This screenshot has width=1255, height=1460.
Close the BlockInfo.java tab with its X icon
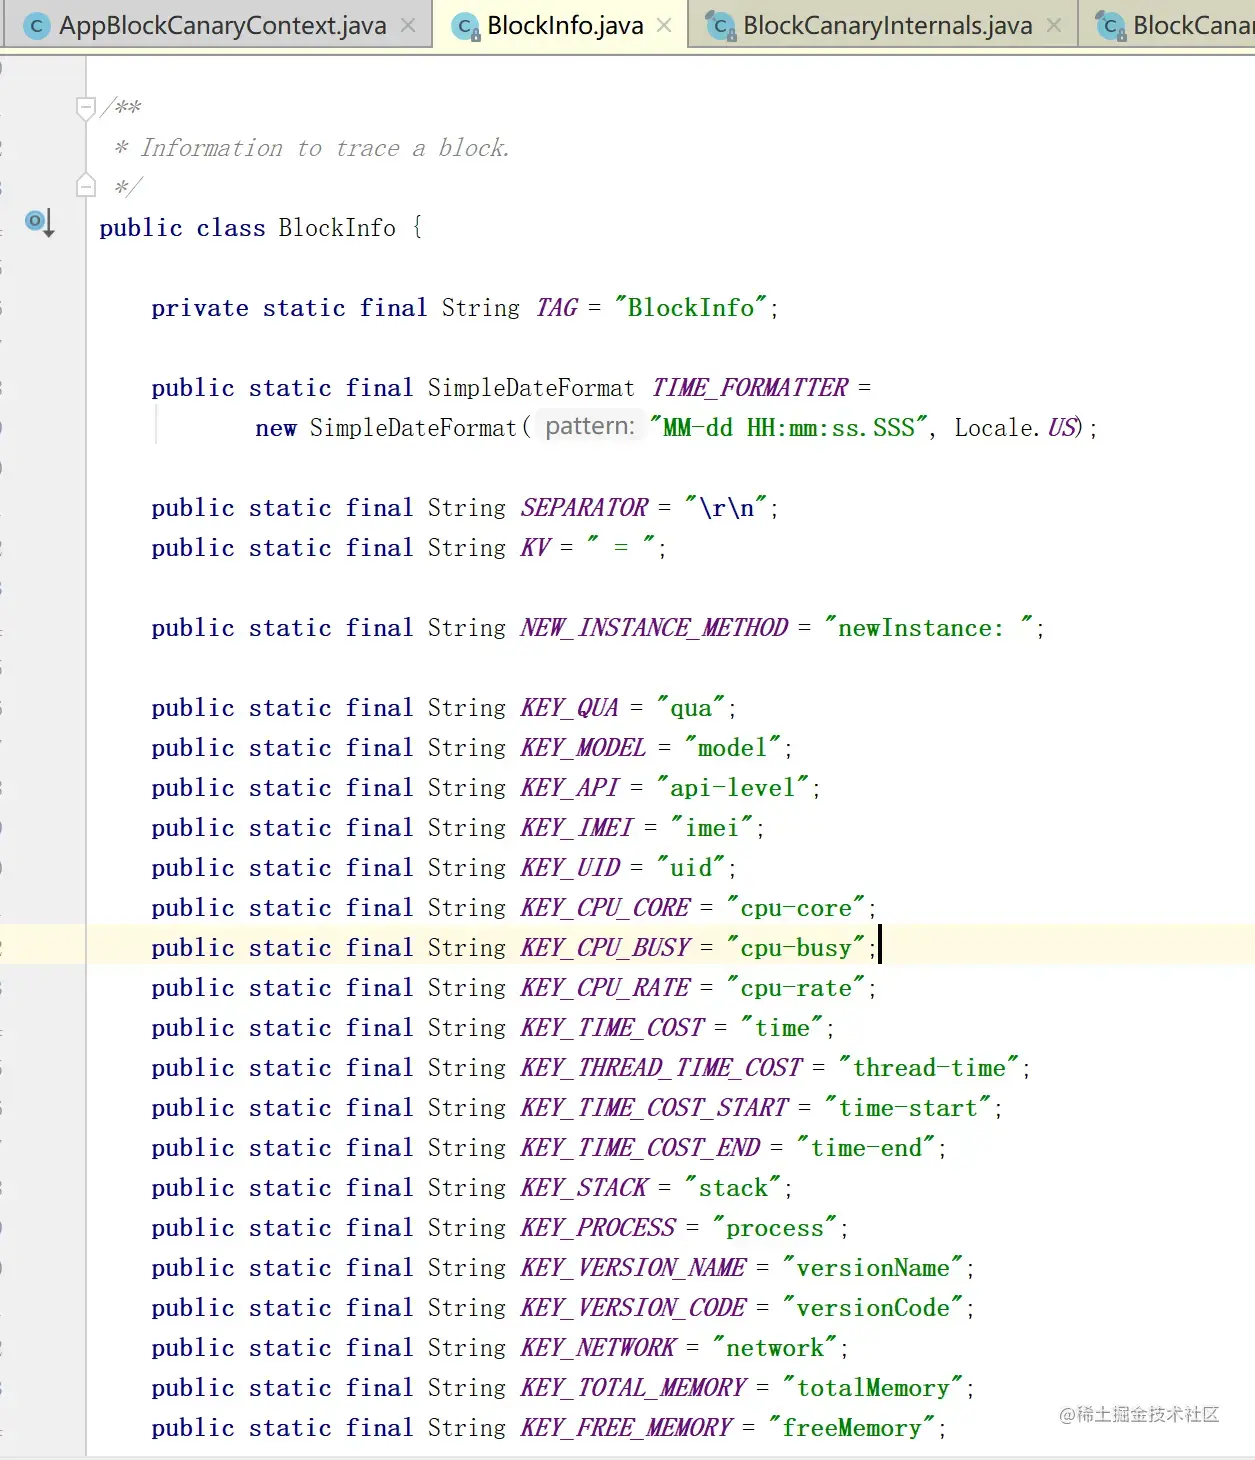[664, 24]
